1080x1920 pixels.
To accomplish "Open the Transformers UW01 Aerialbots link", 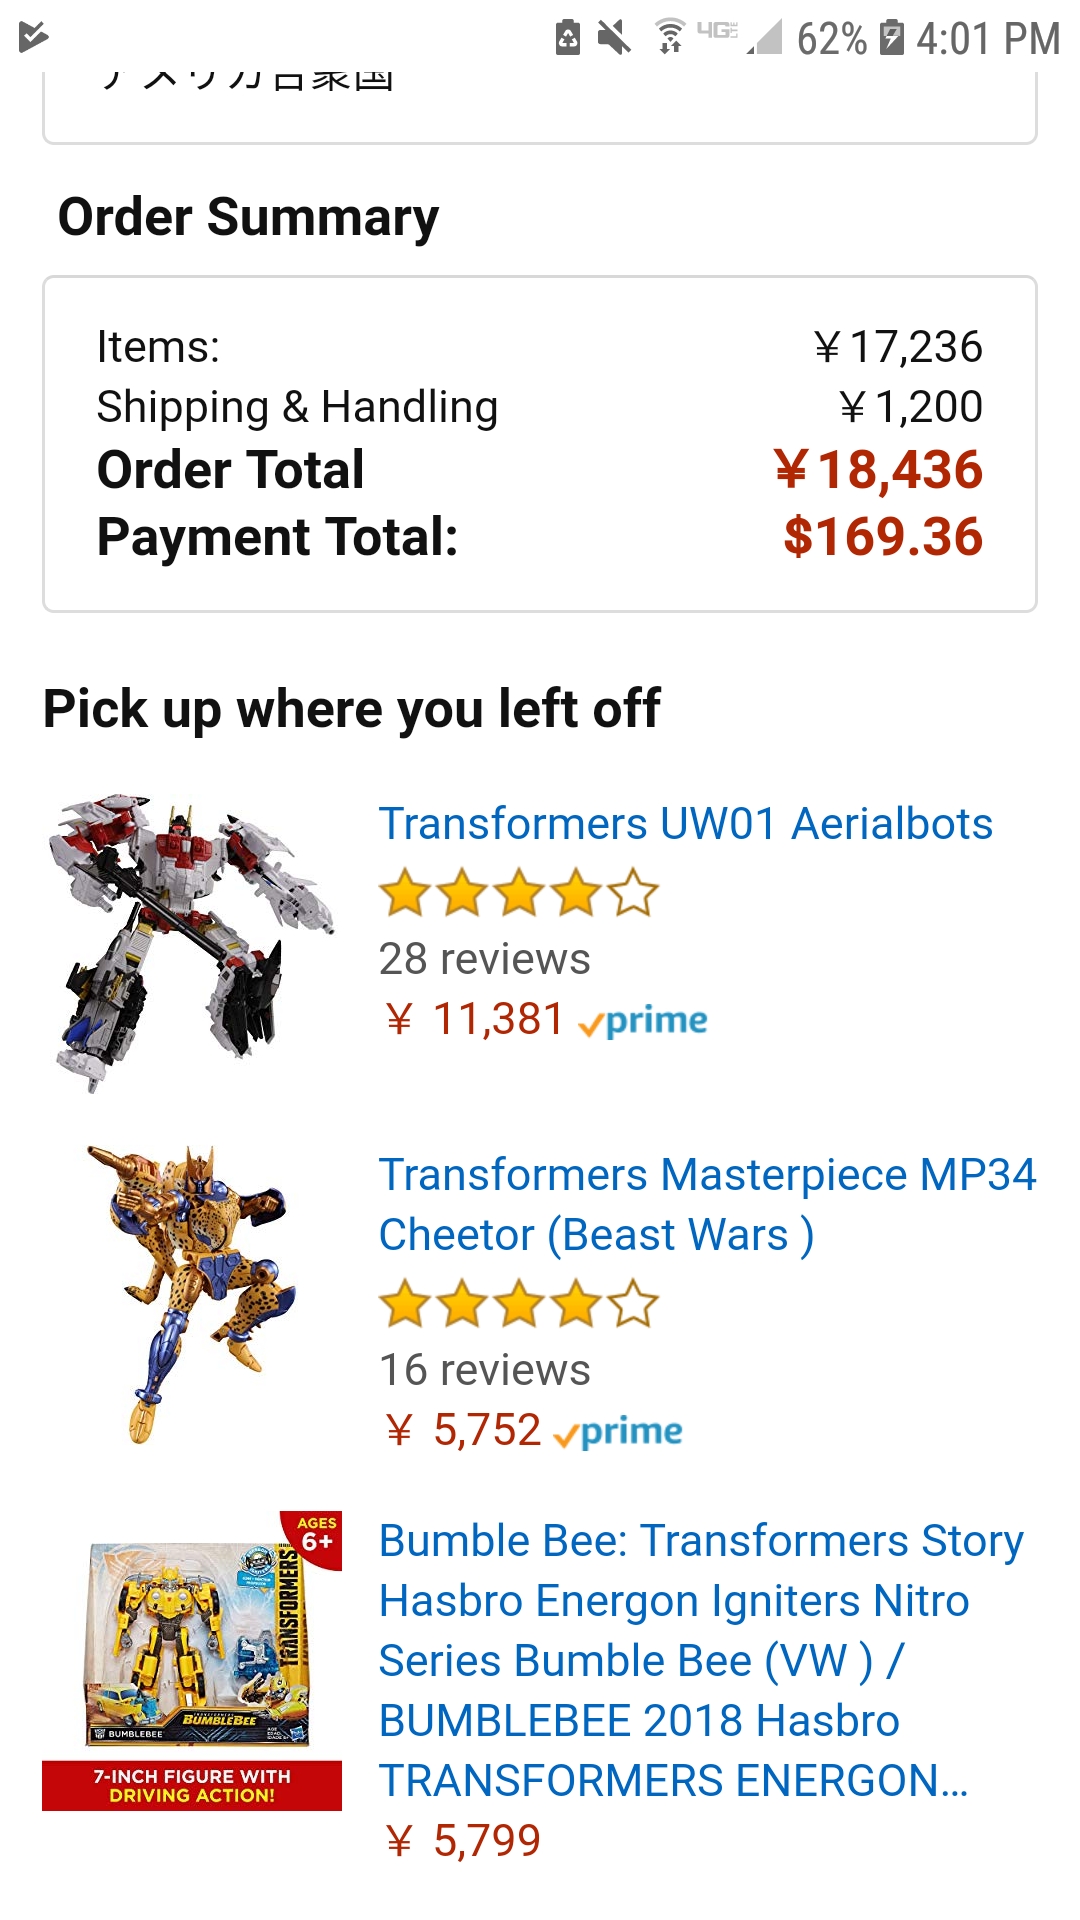I will 685,824.
